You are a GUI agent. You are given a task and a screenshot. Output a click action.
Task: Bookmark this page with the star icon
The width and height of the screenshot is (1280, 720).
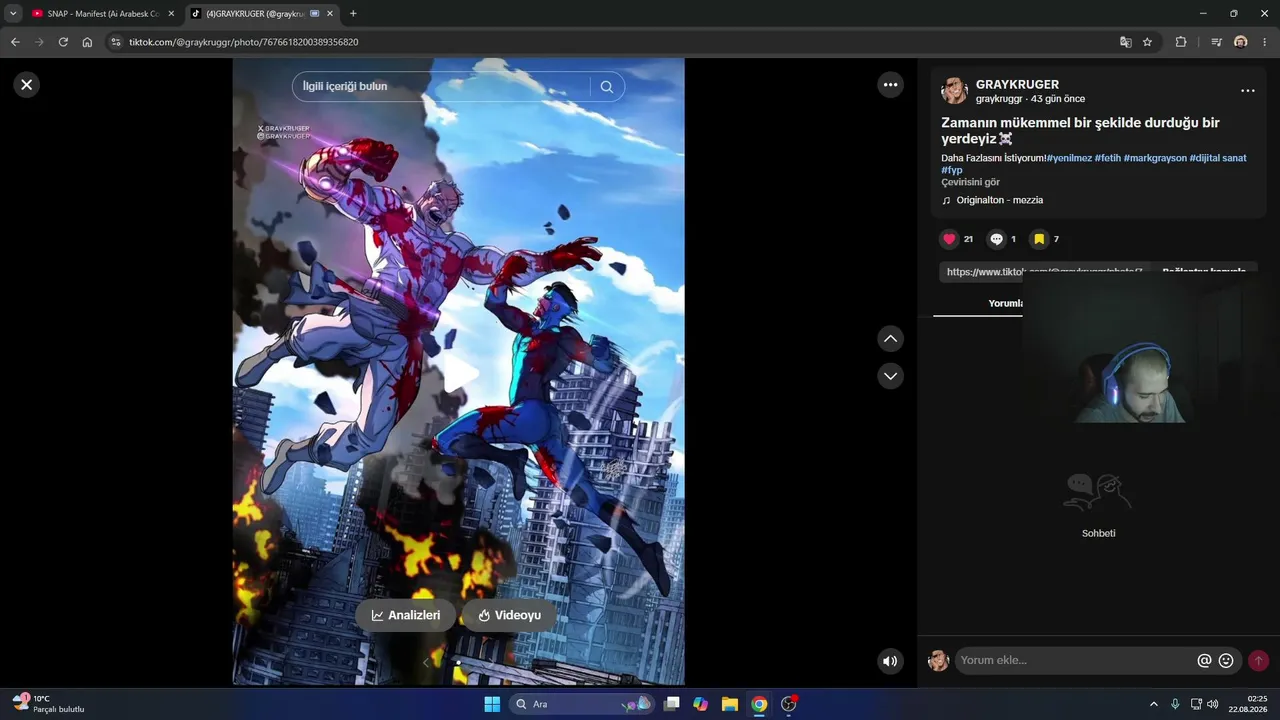1148,42
